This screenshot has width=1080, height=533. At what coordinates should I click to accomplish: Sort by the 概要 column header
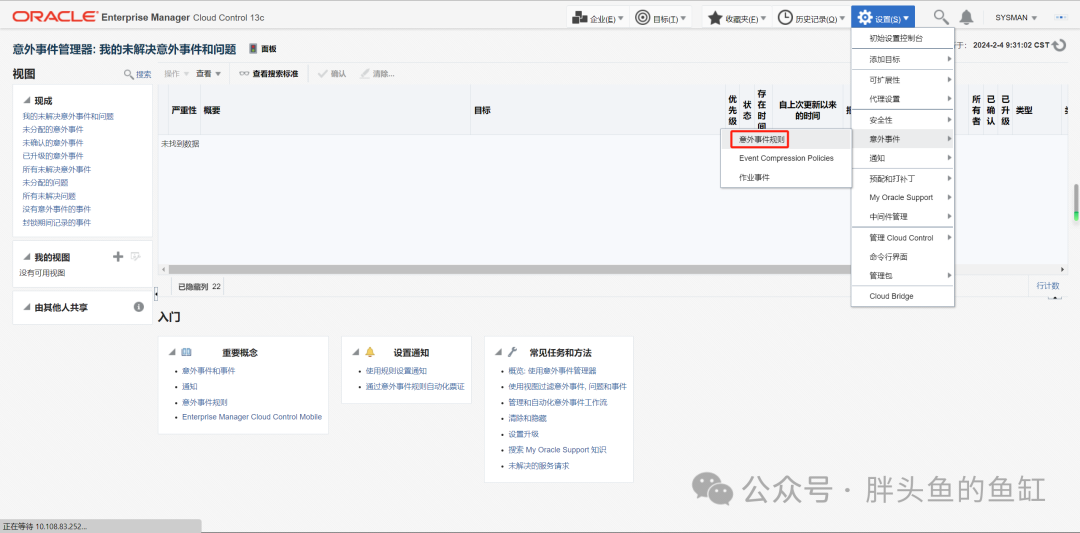[211, 110]
